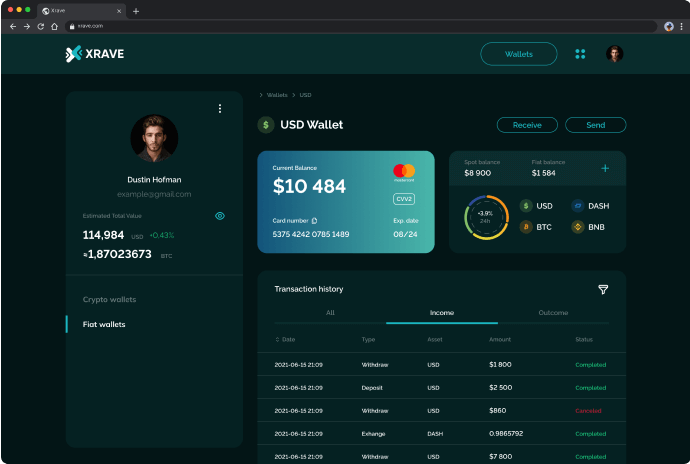This screenshot has width=690, height=464.
Task: Toggle estimated total value visibility eye
Action: [220, 216]
